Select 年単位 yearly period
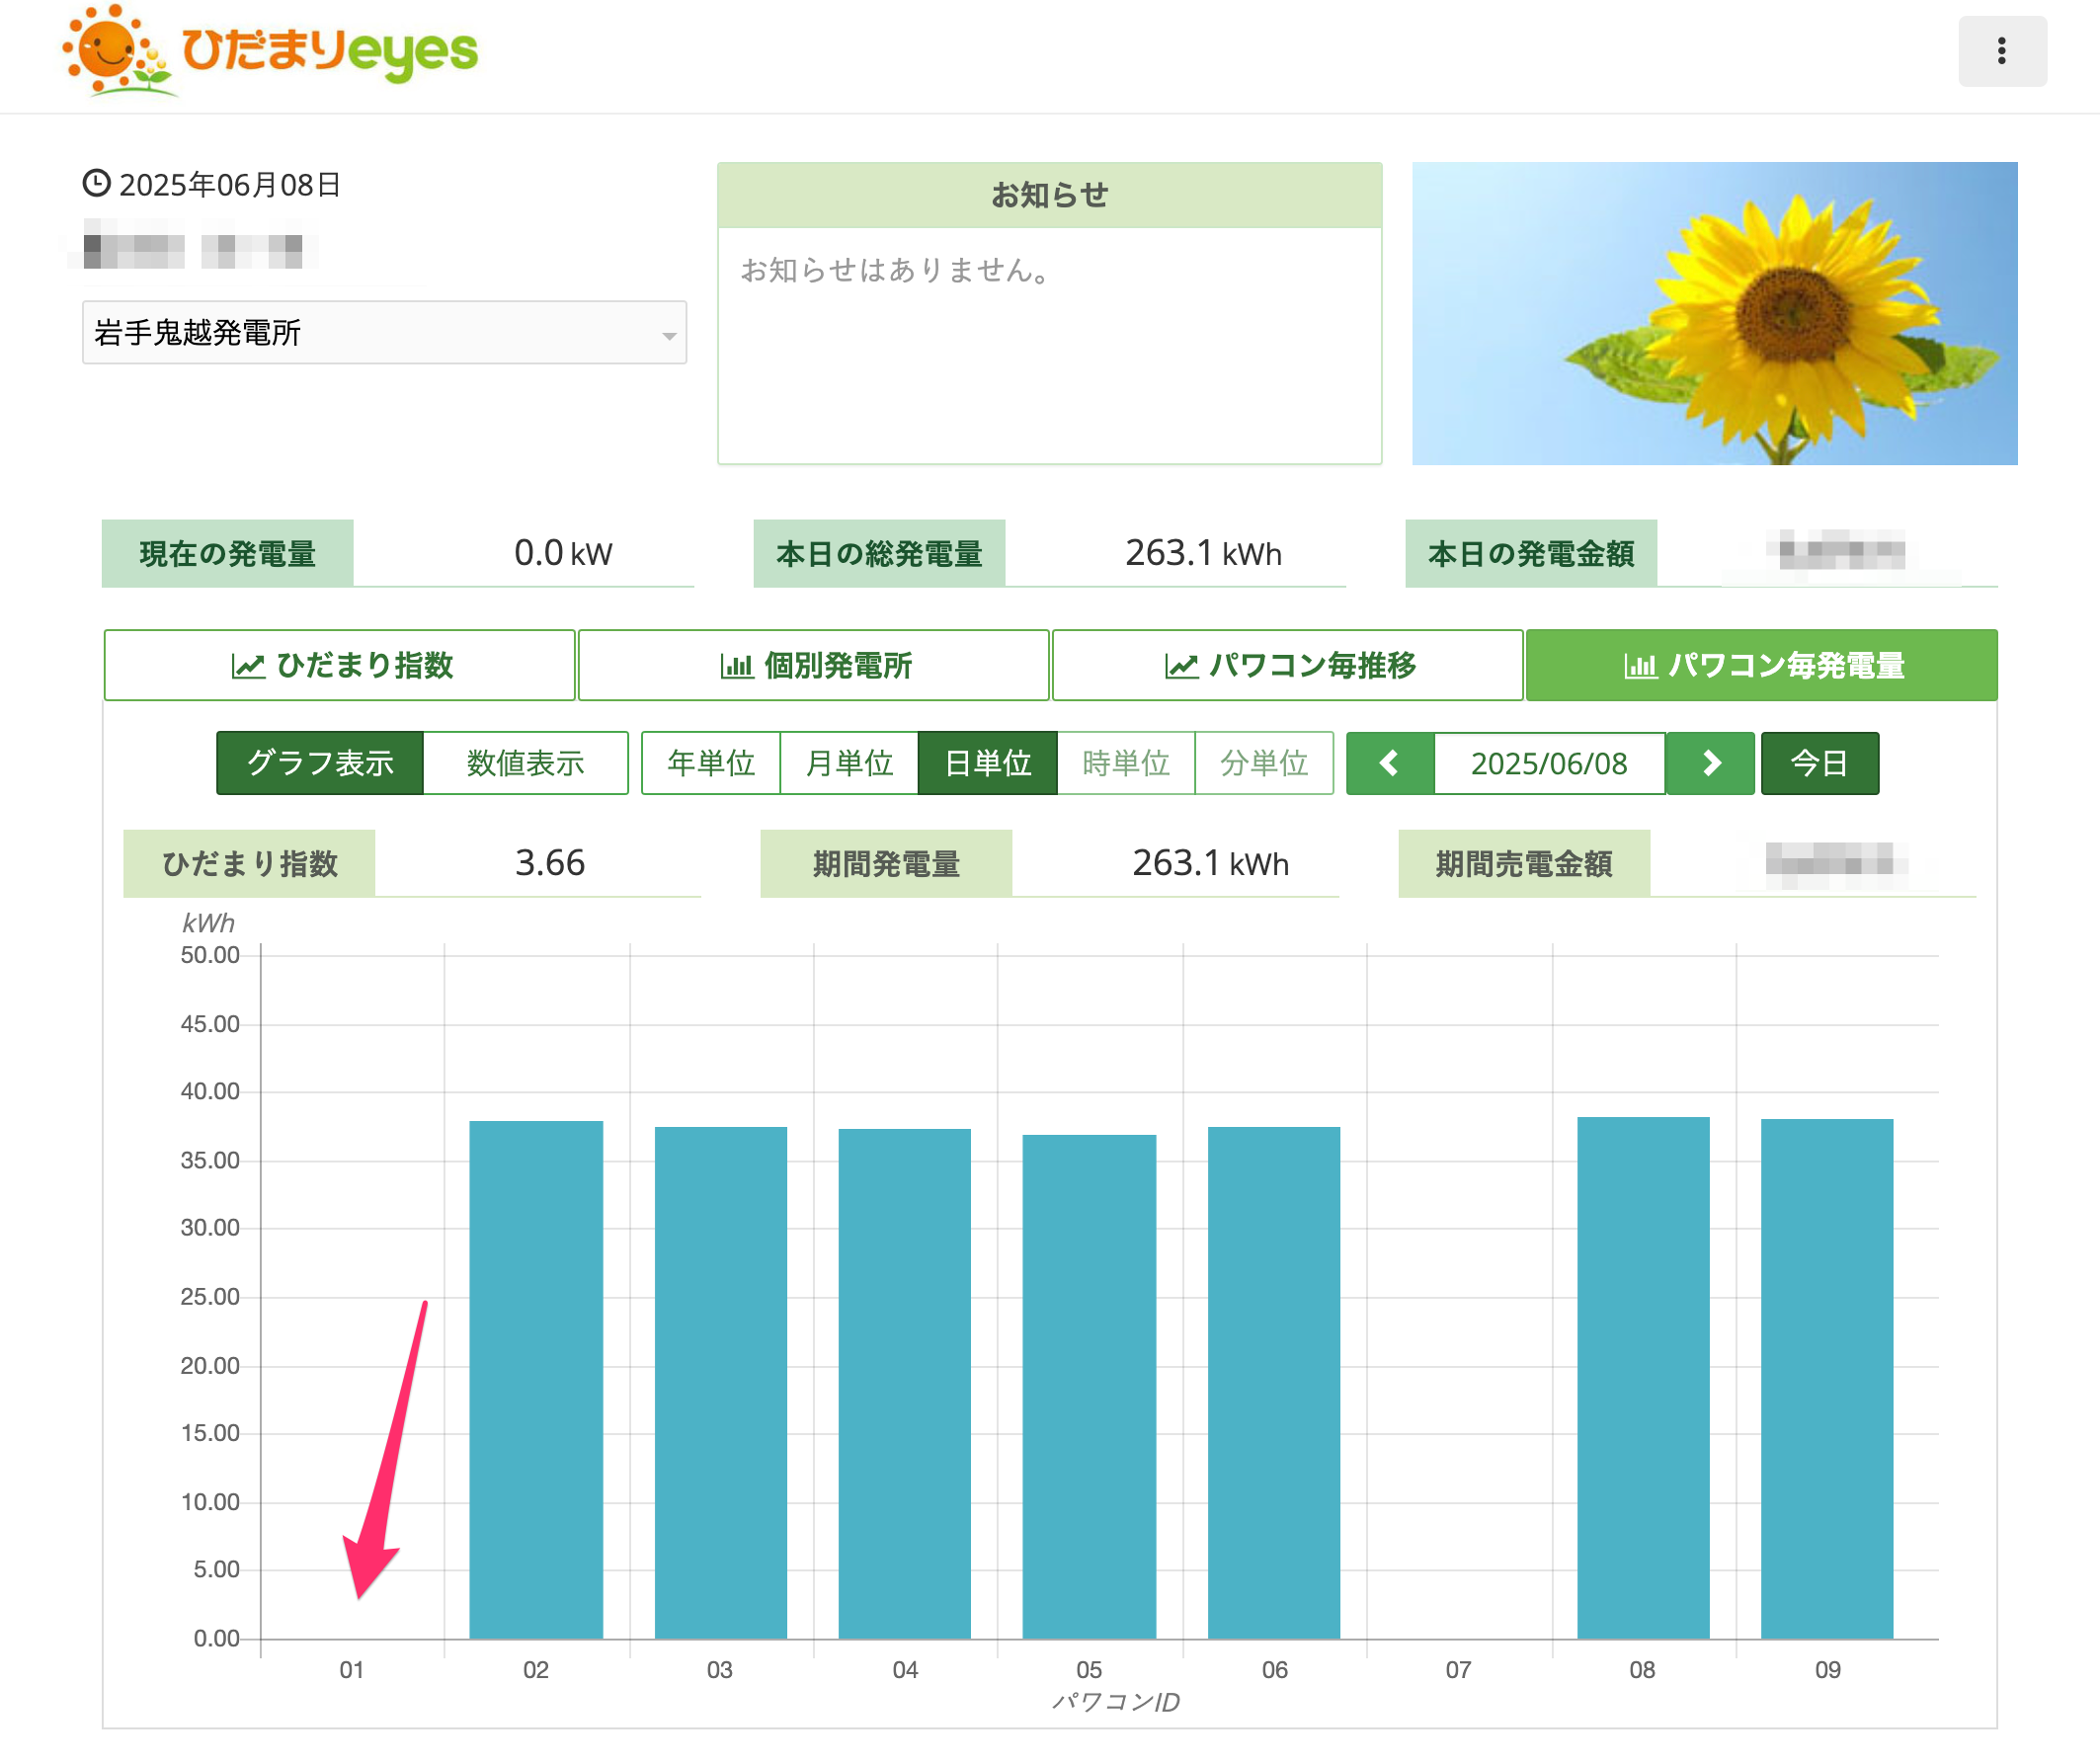 click(711, 763)
